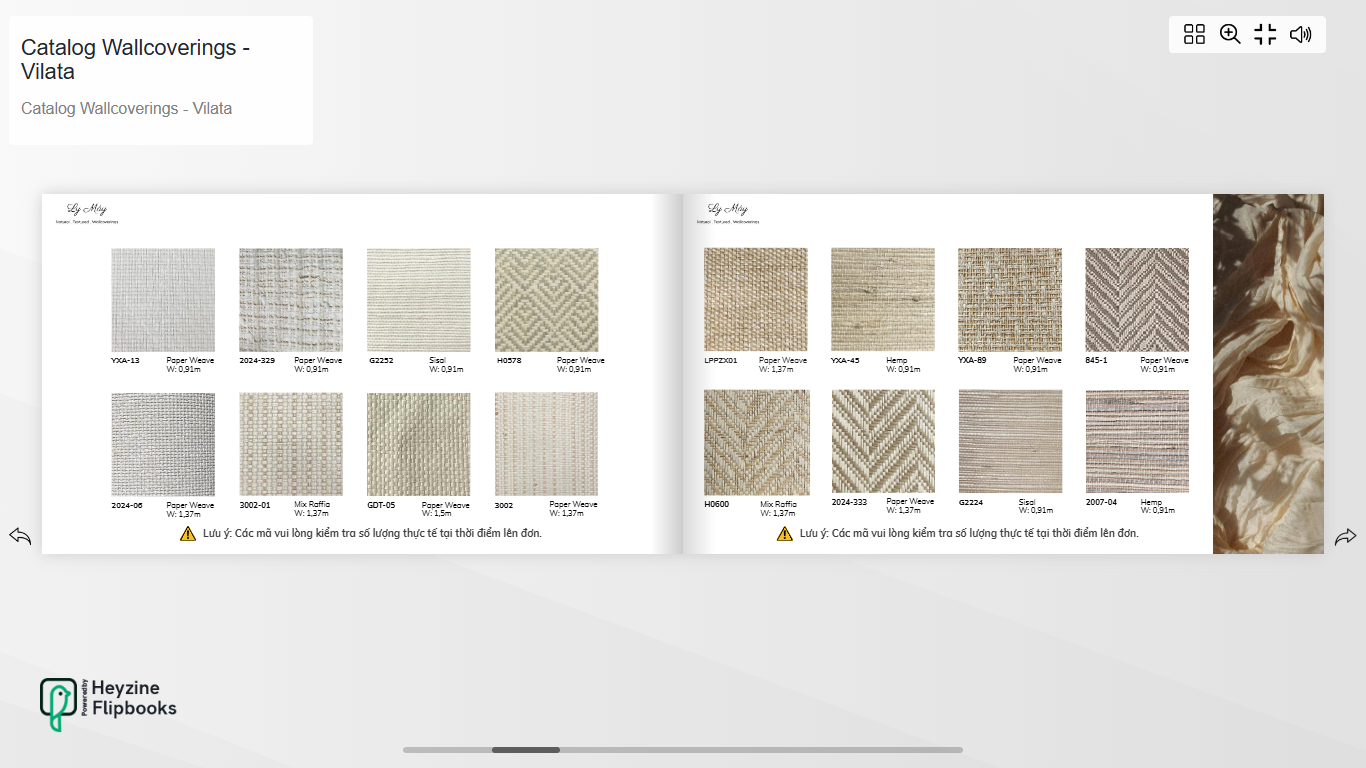Click the product code text LPPZX01

pyautogui.click(x=720, y=360)
